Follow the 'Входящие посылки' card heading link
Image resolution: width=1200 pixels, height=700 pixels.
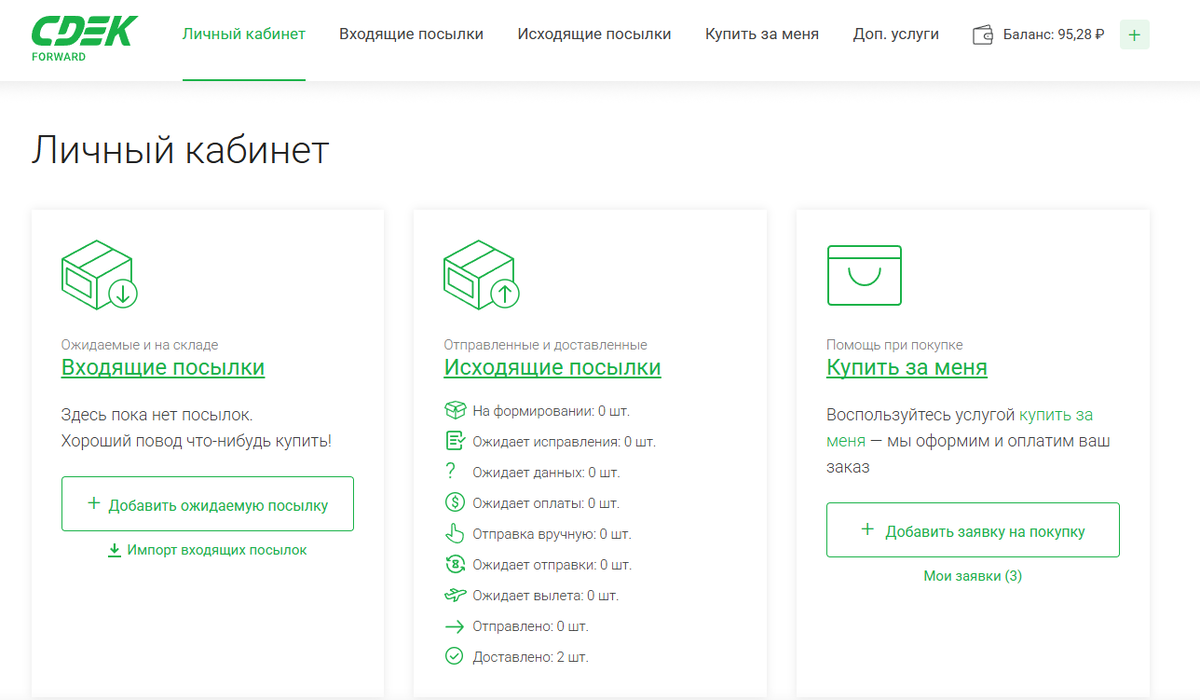163,367
